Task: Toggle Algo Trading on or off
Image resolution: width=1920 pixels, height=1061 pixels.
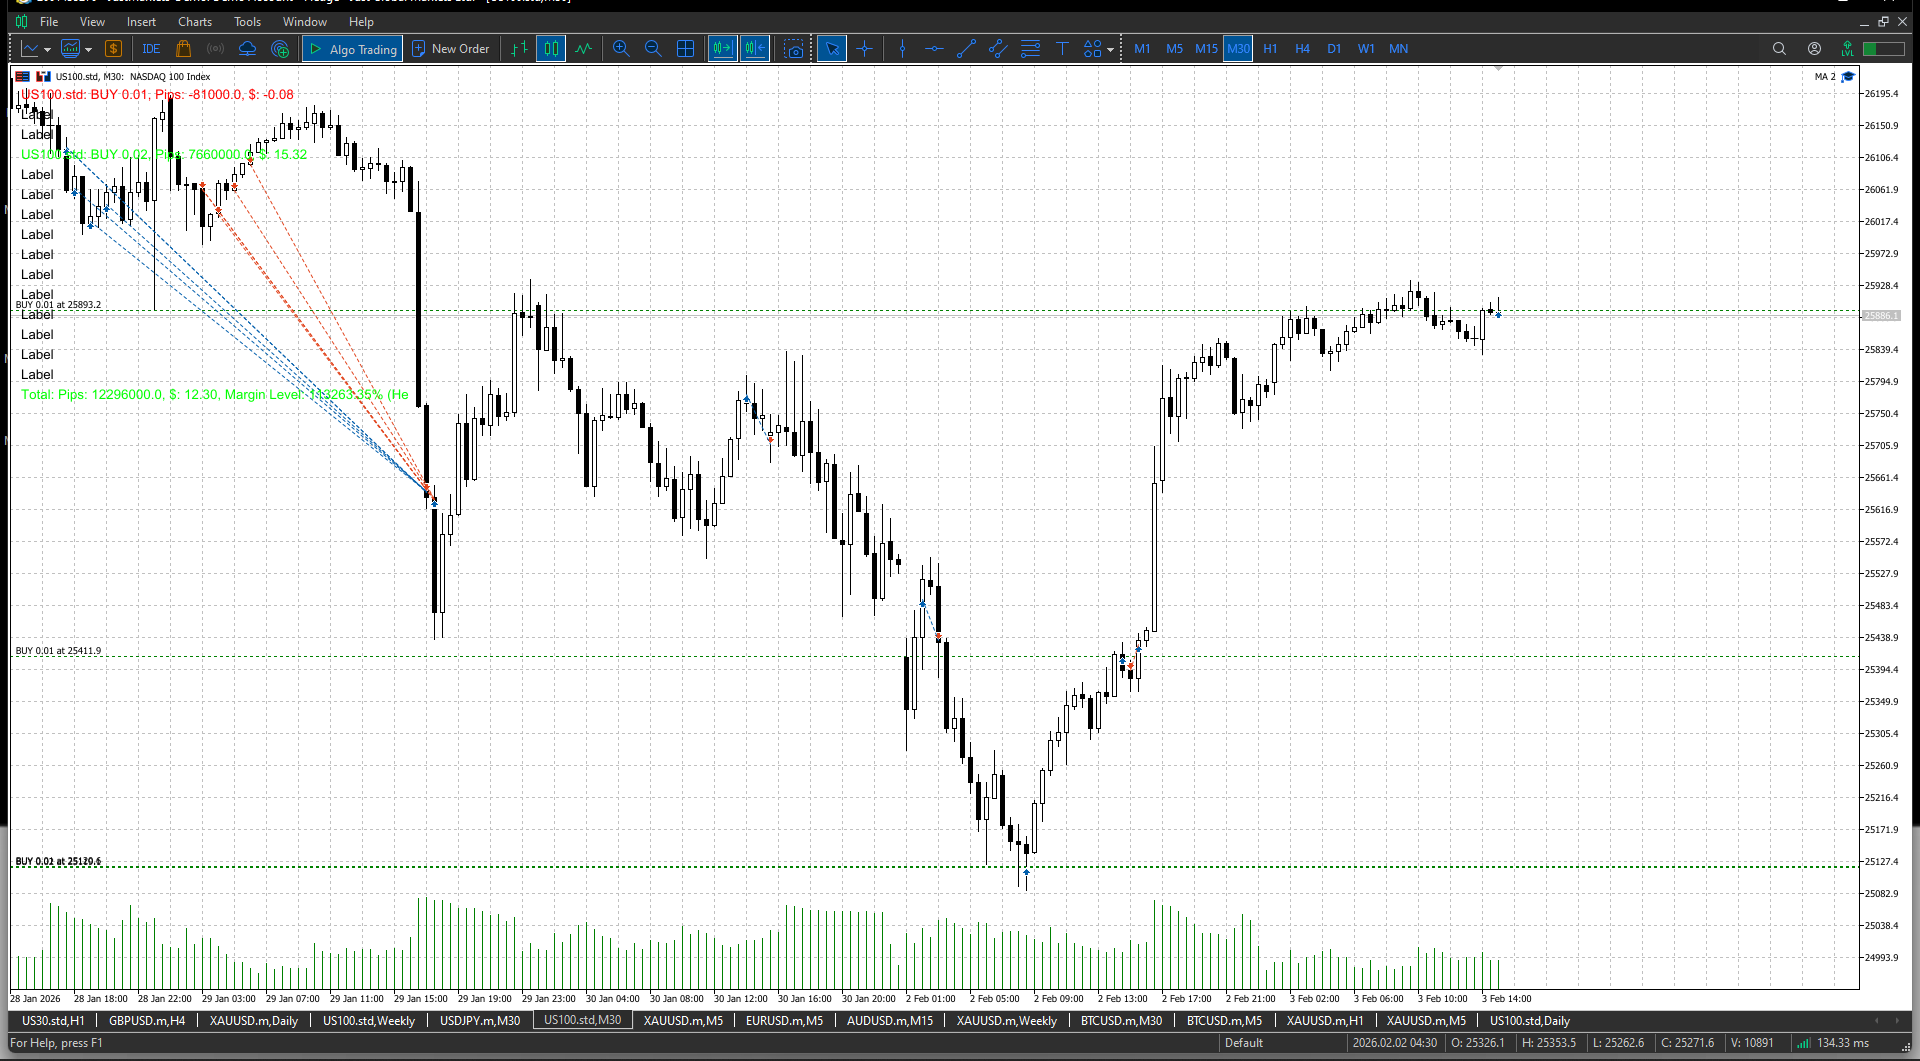Action: pyautogui.click(x=353, y=49)
